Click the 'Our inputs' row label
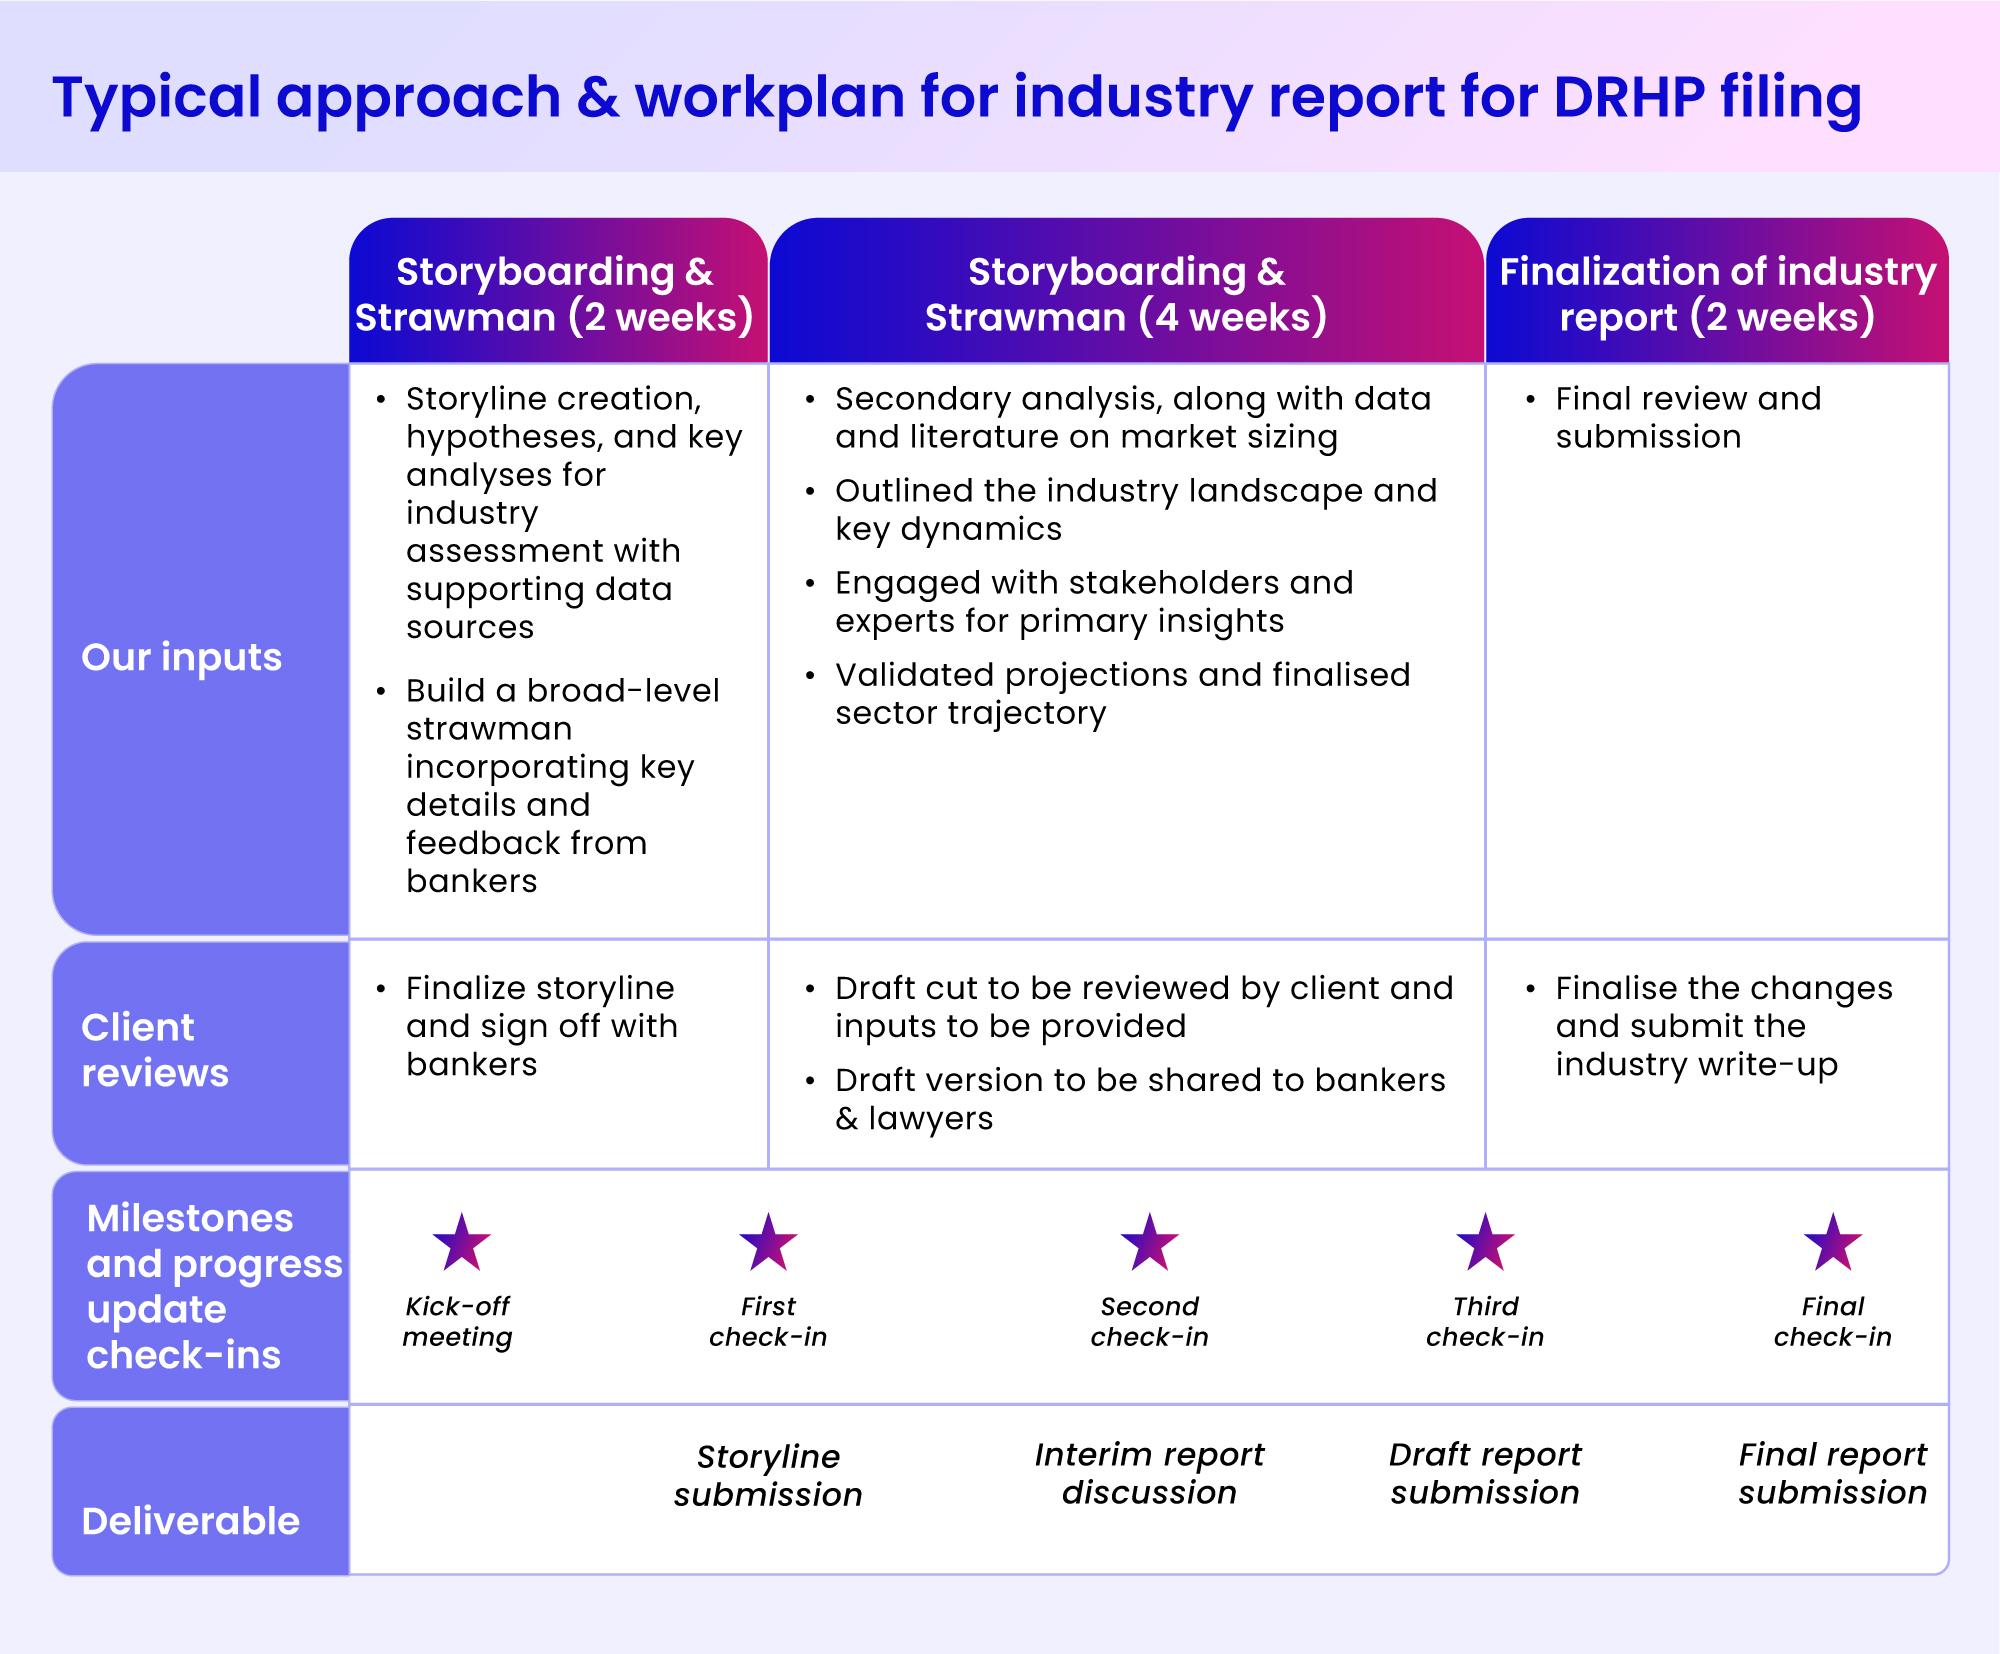 (200, 650)
